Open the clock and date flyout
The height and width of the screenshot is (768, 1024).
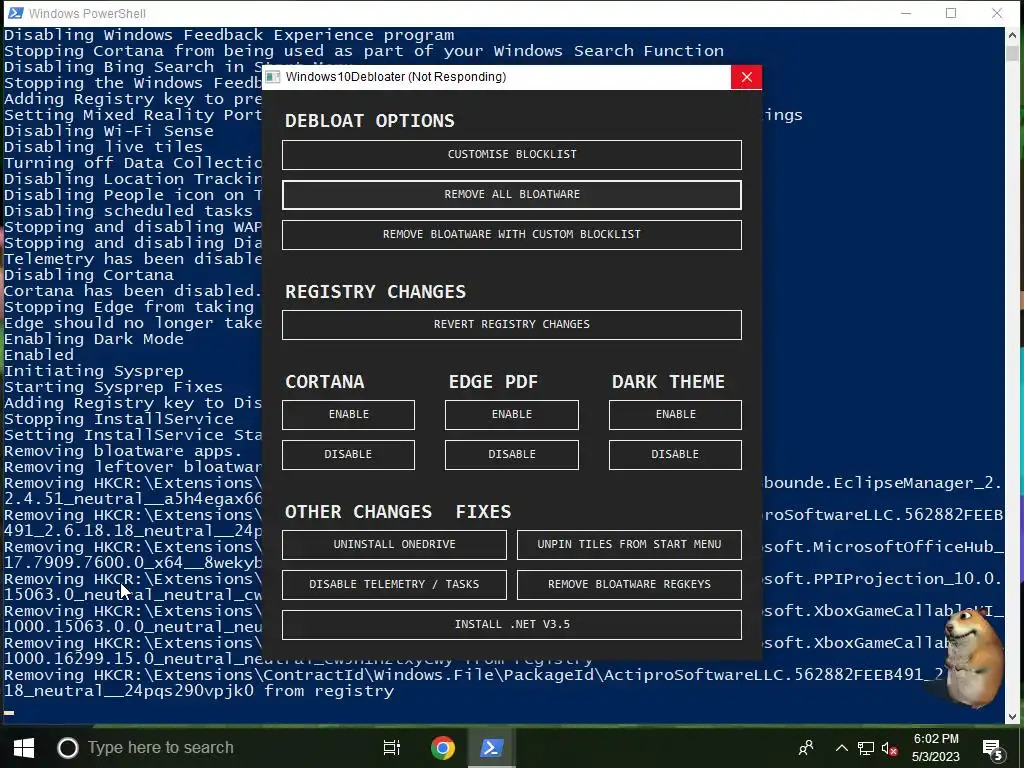point(936,748)
